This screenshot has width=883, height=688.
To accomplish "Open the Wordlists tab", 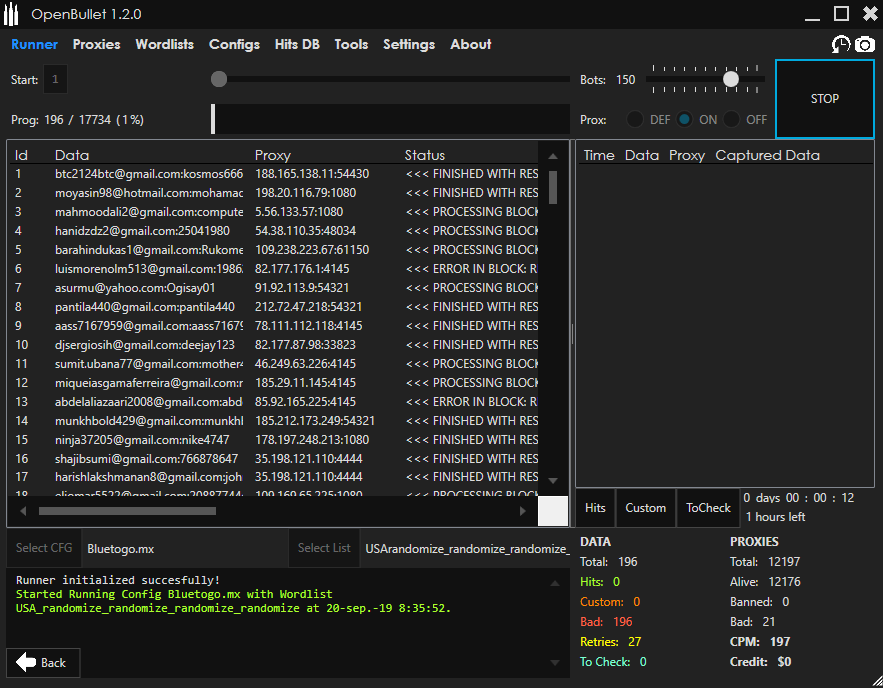I will coord(164,44).
